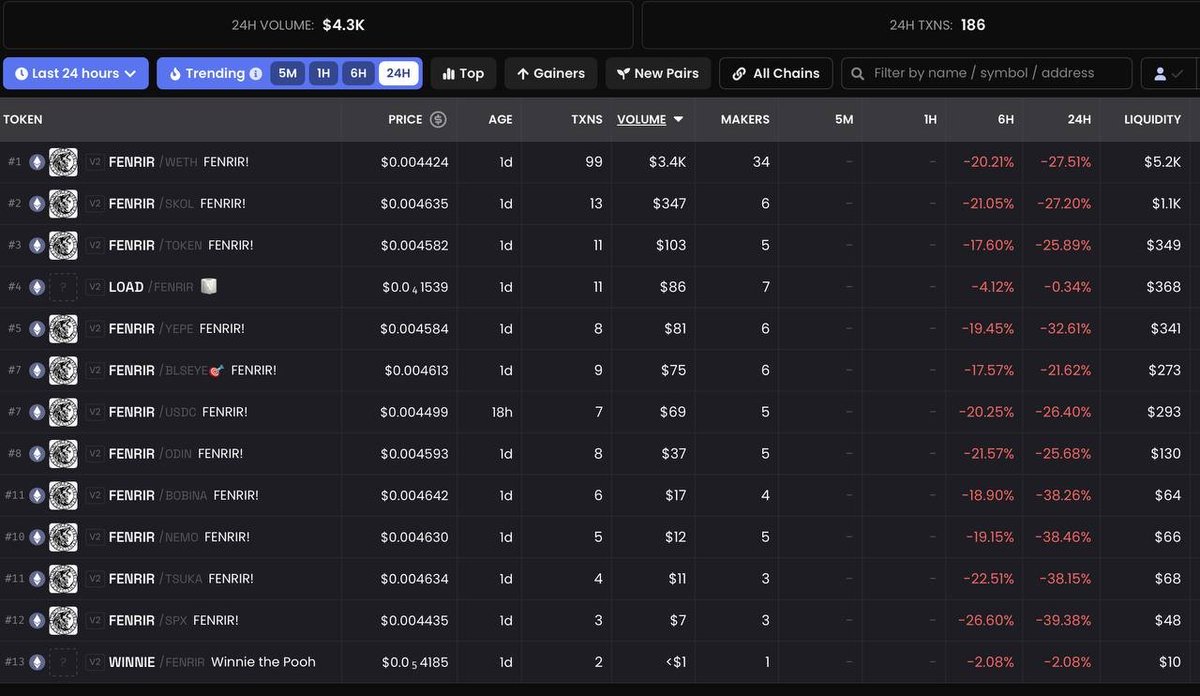Click the magnifier icon in the search box
Viewport: 1200px width, 696px height.
(859, 74)
